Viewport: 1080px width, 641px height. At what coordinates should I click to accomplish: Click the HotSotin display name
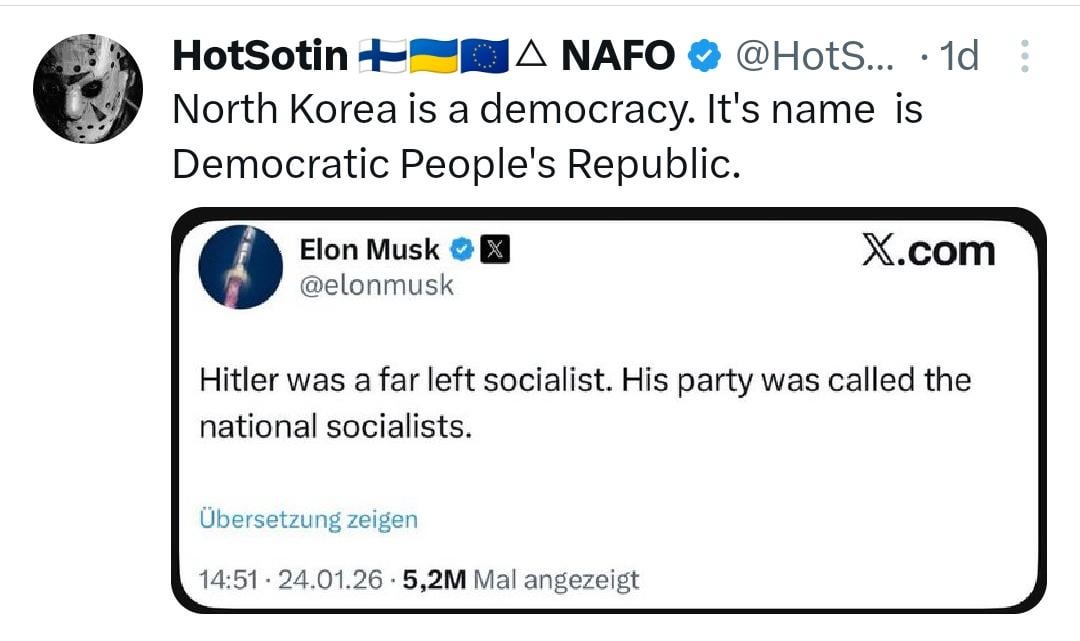260,57
